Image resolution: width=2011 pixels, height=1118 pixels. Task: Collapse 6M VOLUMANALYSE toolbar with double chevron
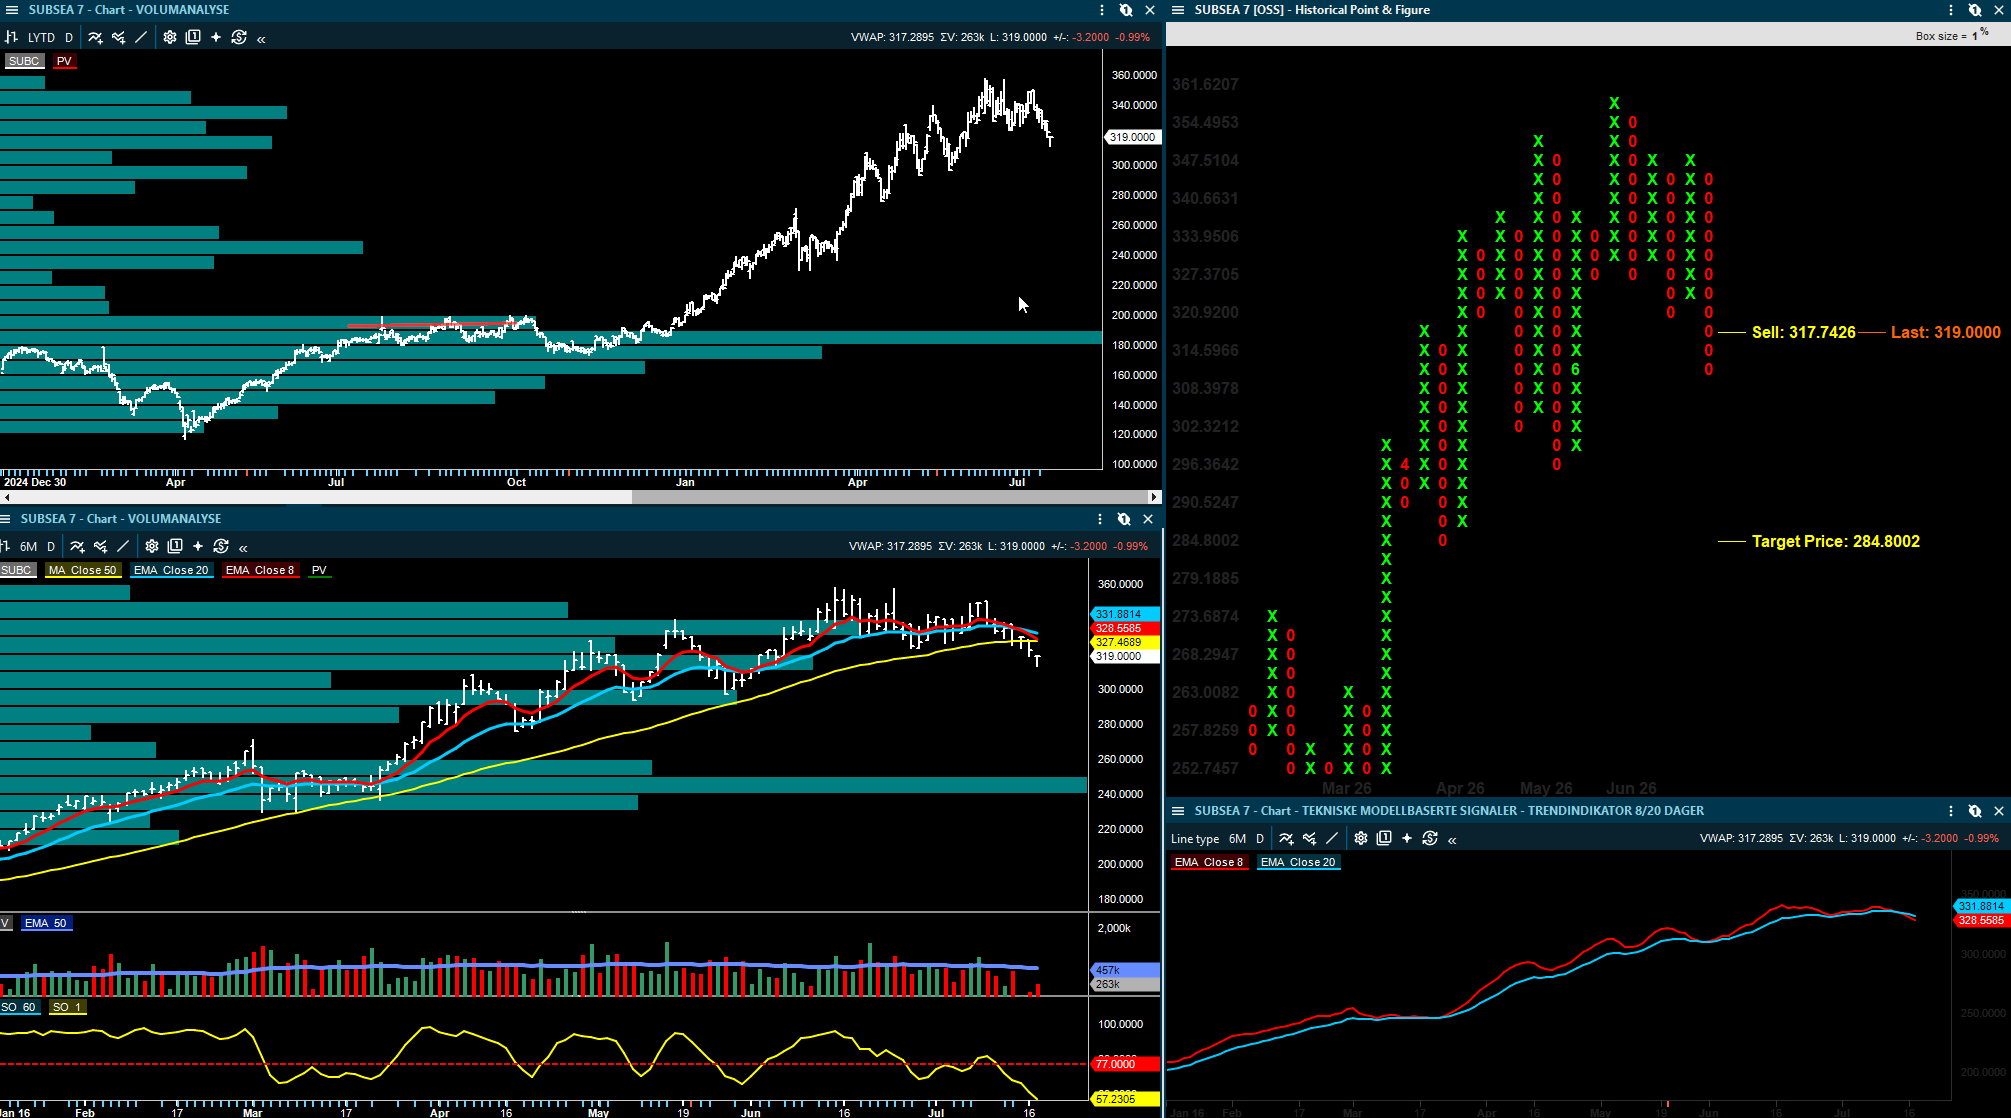(x=243, y=548)
